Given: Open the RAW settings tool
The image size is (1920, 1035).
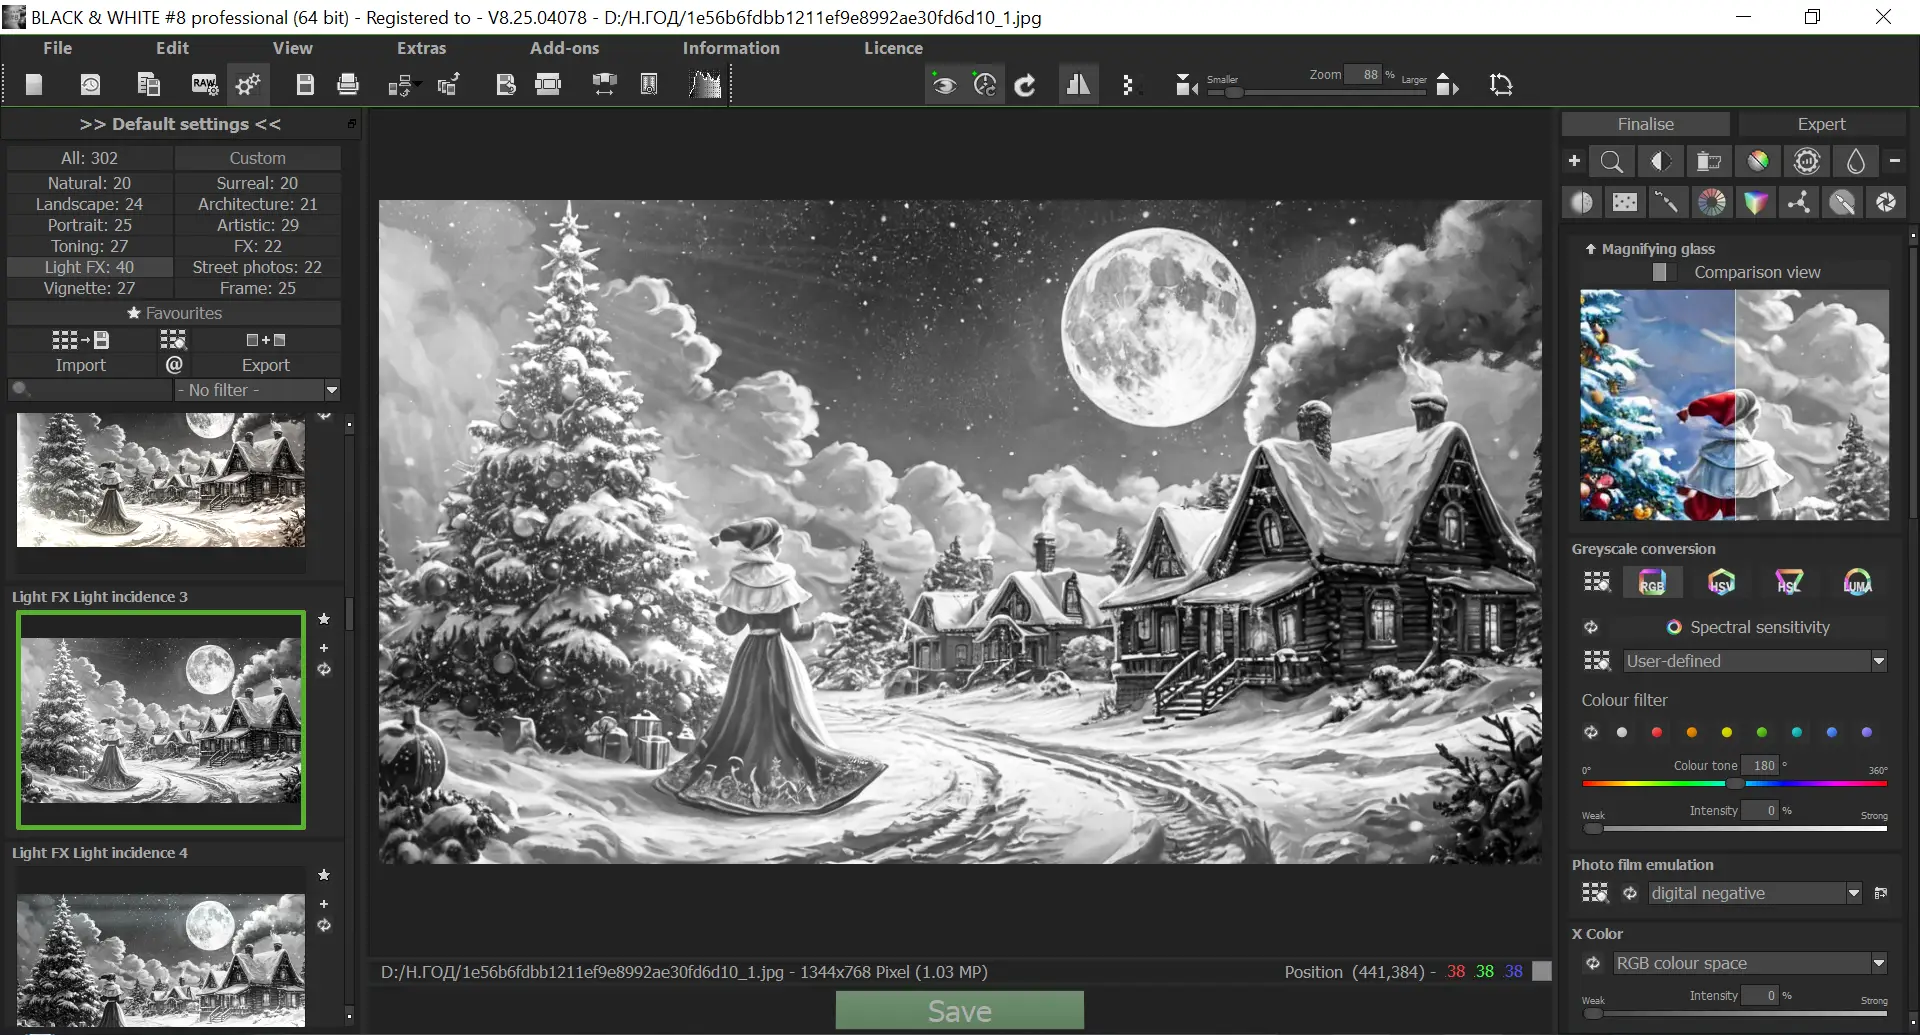Looking at the screenshot, I should click(204, 85).
